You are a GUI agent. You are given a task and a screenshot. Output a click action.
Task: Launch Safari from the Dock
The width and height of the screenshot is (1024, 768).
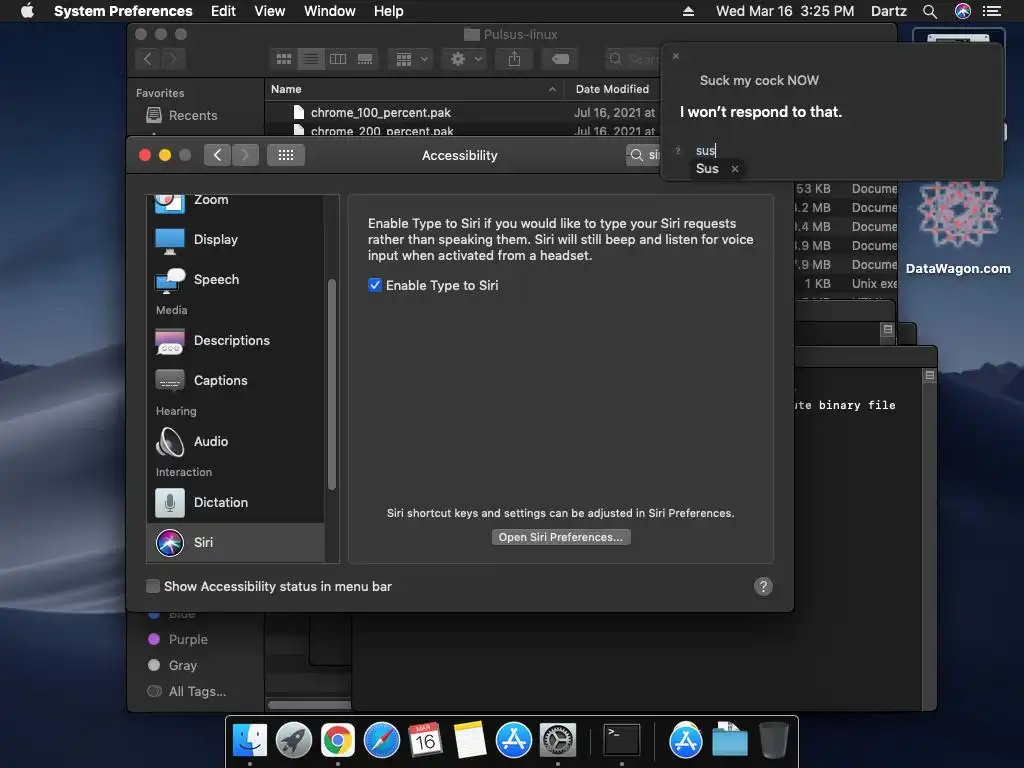(382, 741)
